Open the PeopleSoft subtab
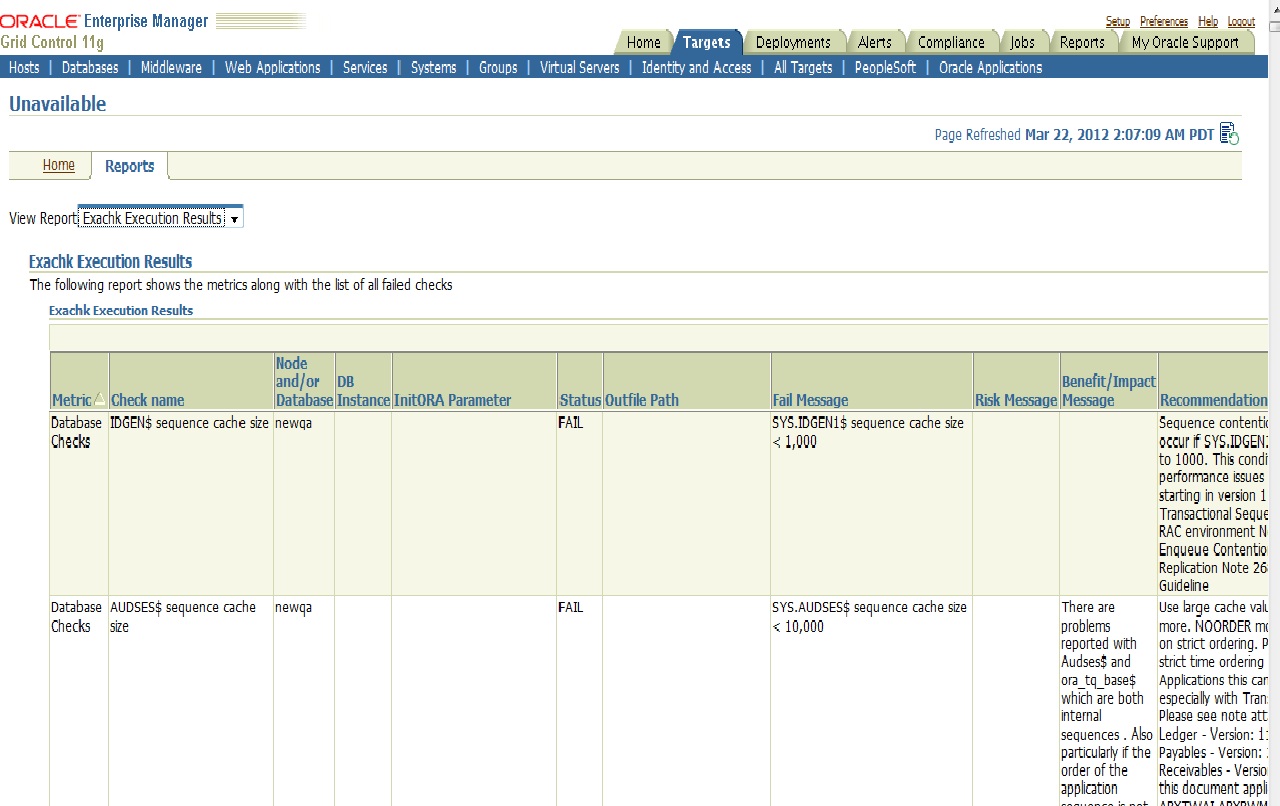This screenshot has width=1280, height=806. (x=885, y=67)
